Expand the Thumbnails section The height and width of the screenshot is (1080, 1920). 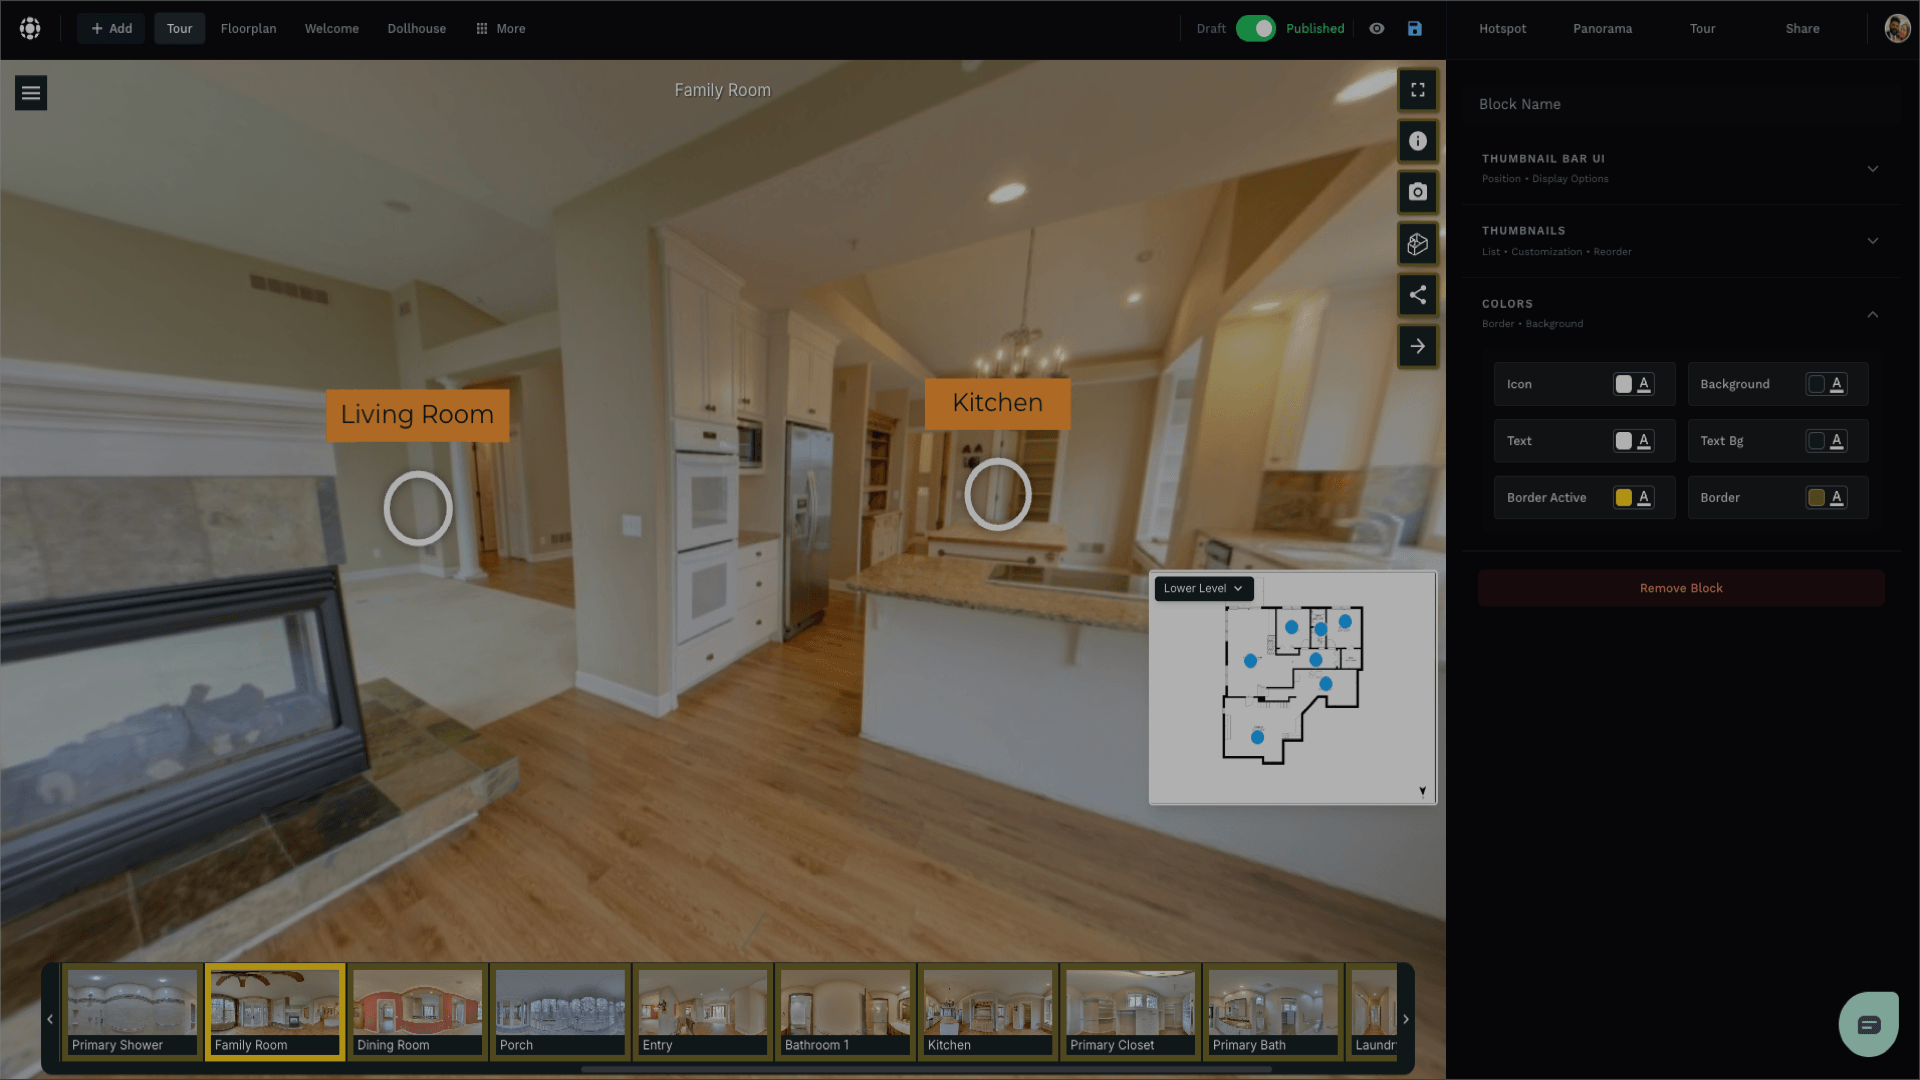(x=1682, y=241)
